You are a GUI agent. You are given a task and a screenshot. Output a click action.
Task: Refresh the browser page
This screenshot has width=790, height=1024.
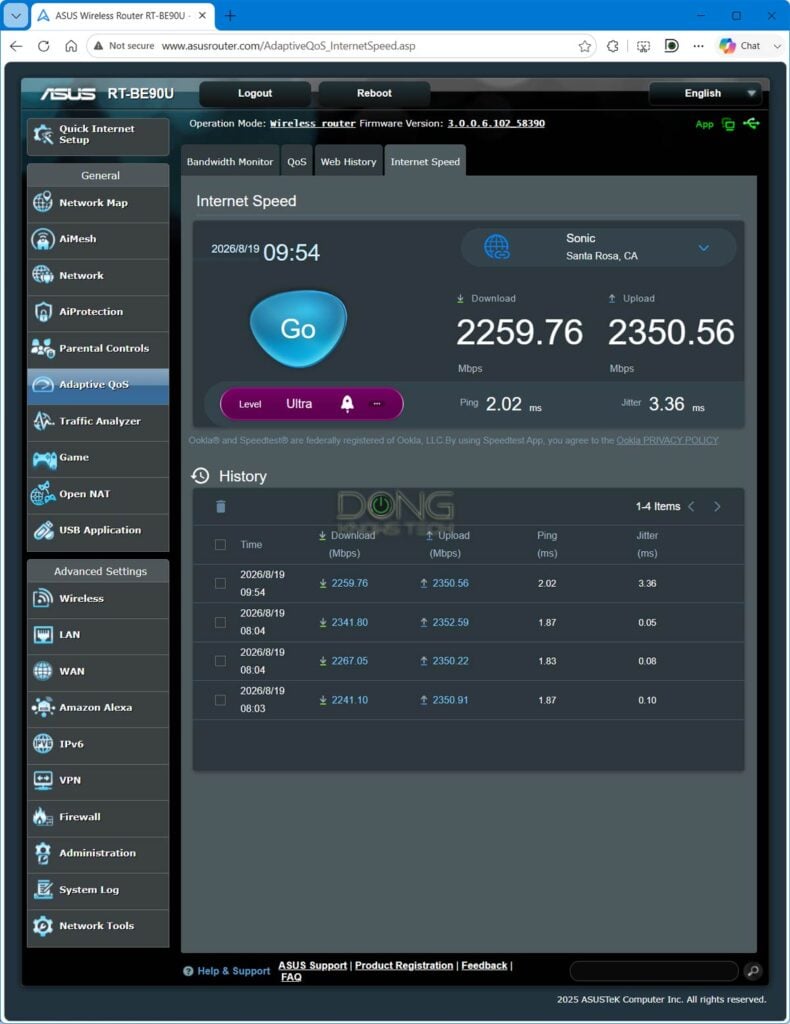(x=44, y=46)
